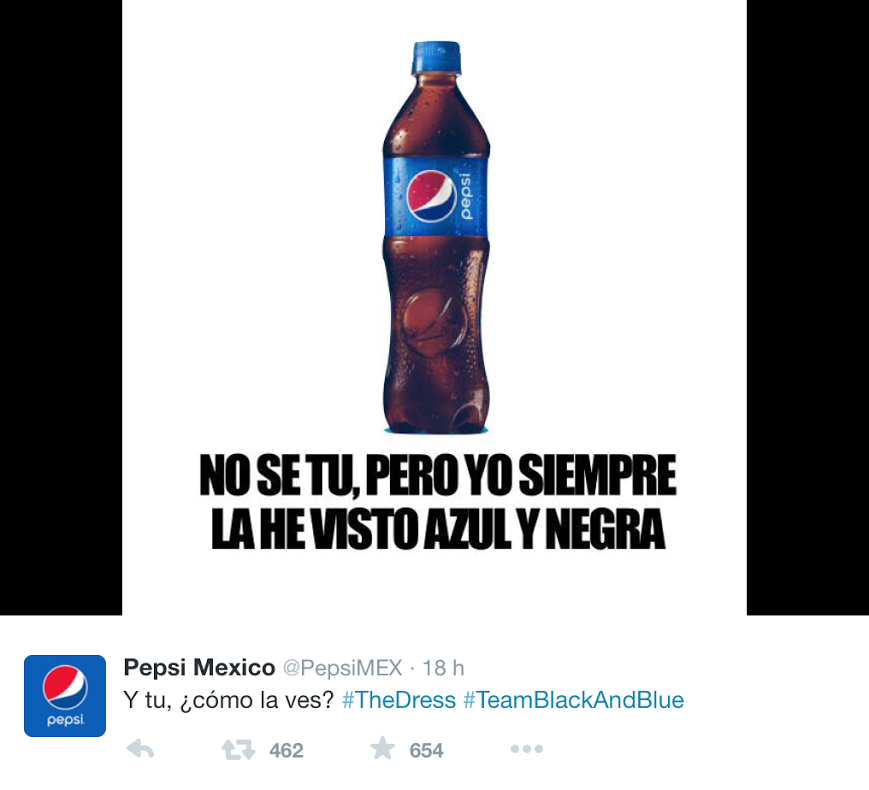This screenshot has width=869, height=790.
Task: Click the reply arrow icon
Action: [140, 750]
